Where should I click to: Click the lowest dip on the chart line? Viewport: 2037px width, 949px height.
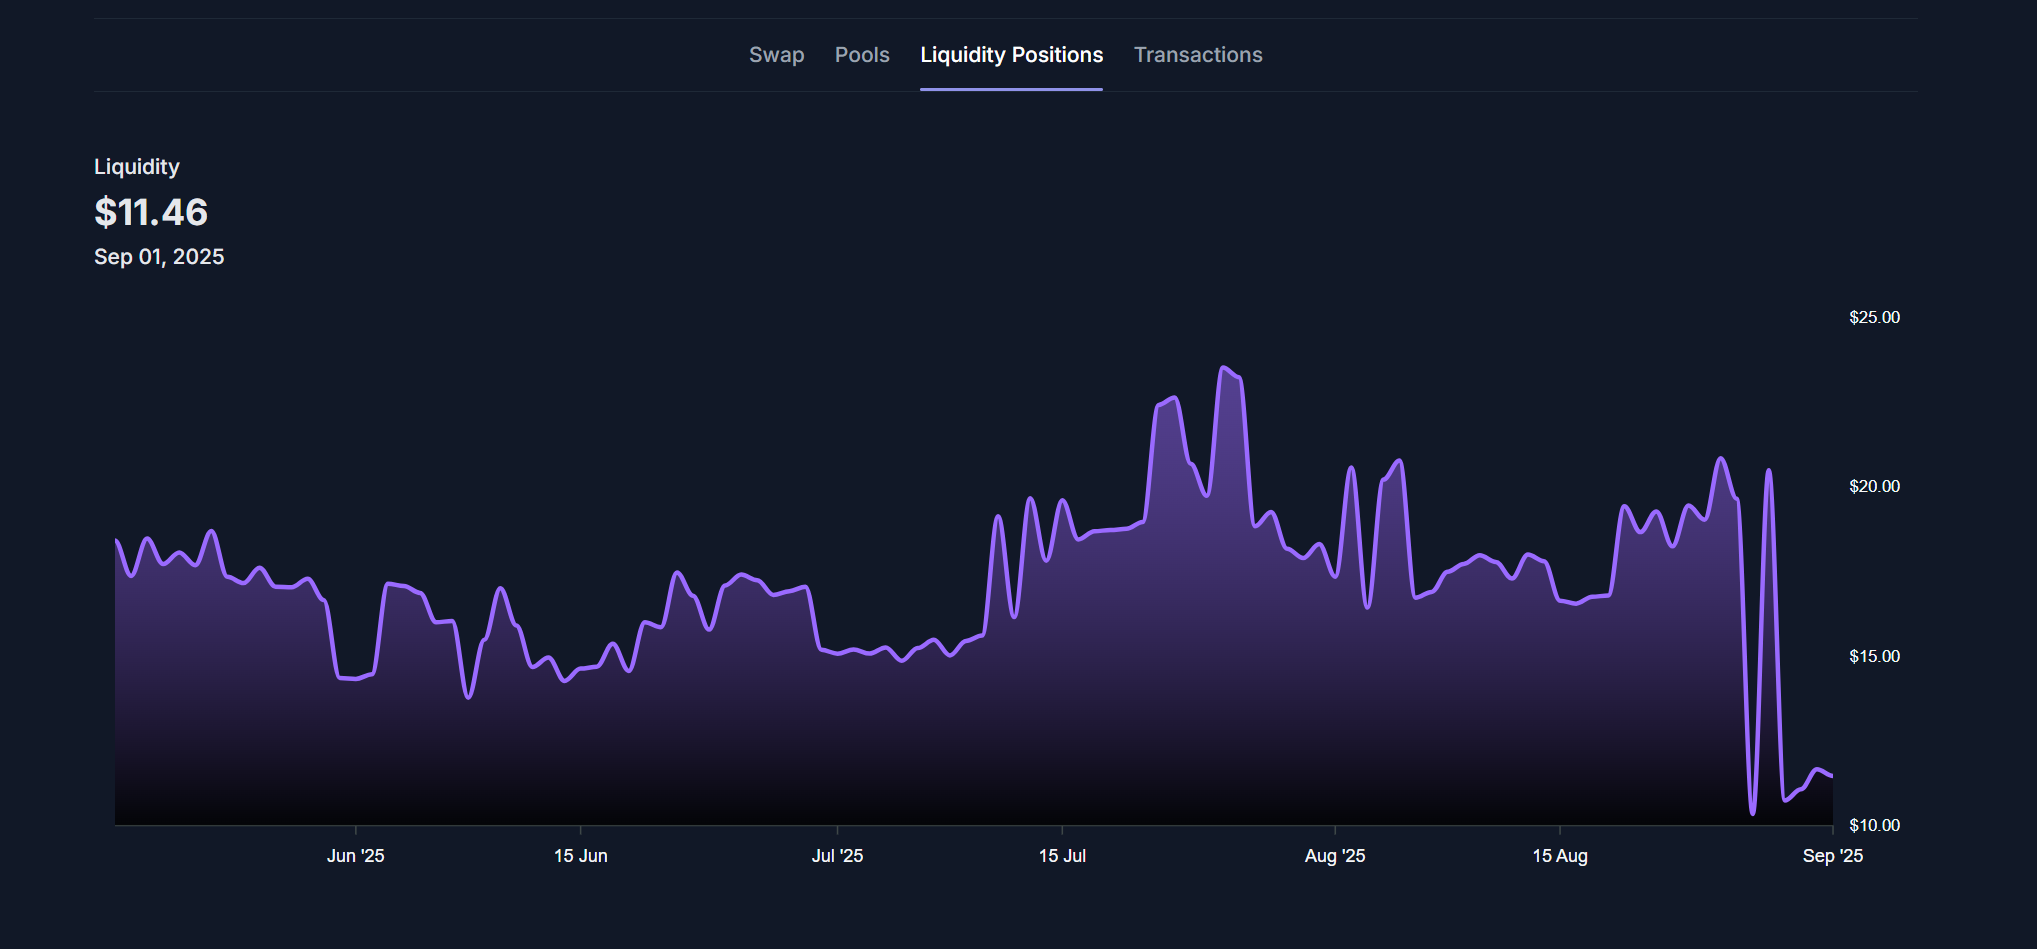pos(1752,812)
